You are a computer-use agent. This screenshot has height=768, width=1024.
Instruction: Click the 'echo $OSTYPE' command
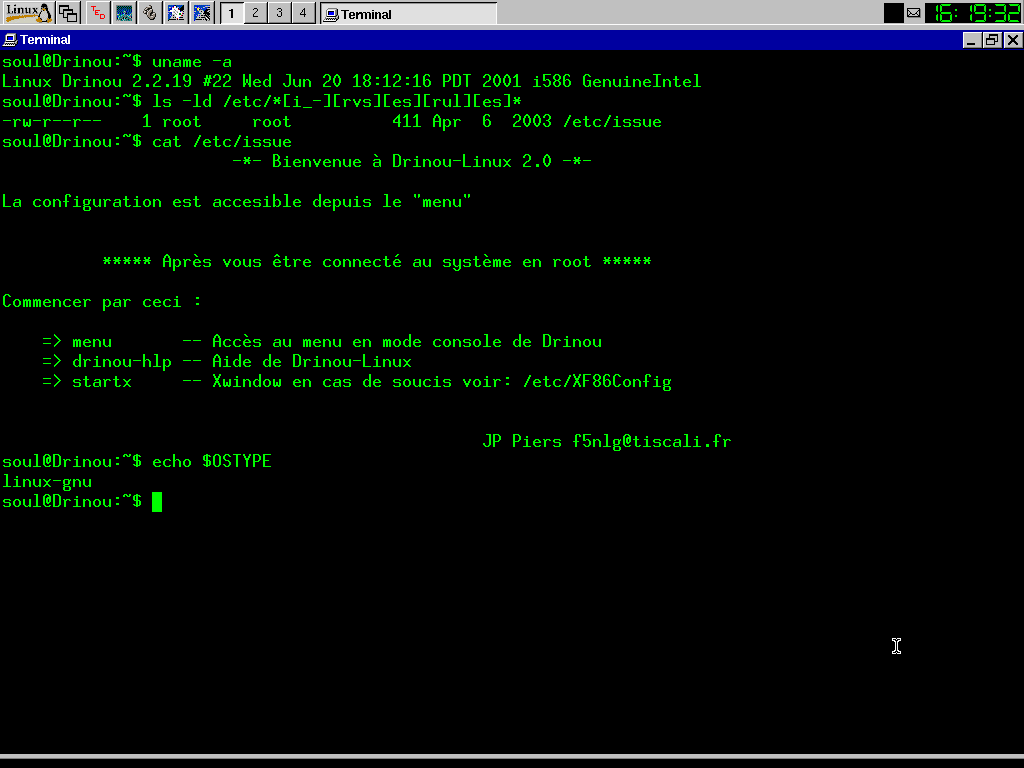click(x=212, y=462)
